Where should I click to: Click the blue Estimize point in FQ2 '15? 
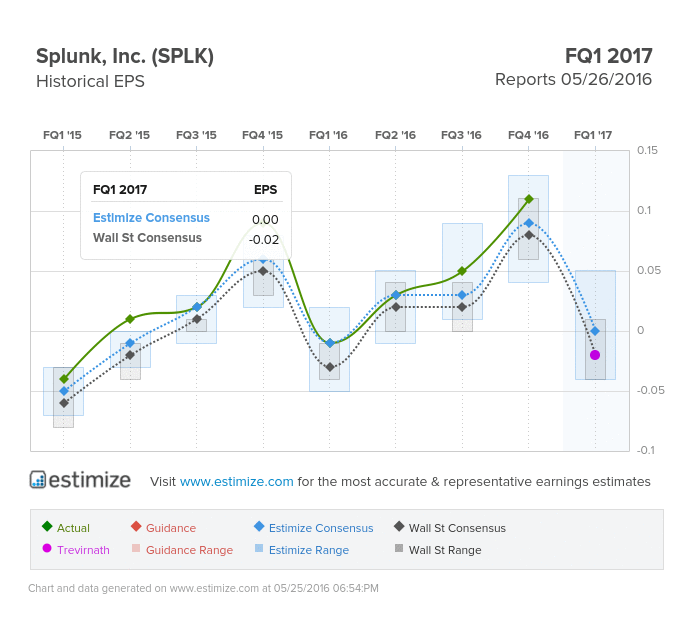click(x=130, y=343)
